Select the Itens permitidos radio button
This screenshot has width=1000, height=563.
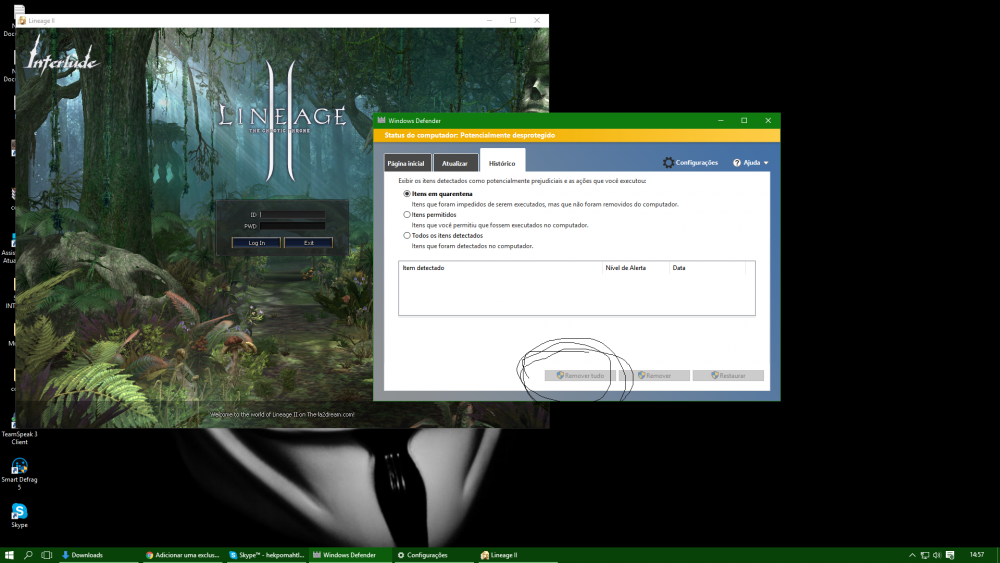point(407,214)
